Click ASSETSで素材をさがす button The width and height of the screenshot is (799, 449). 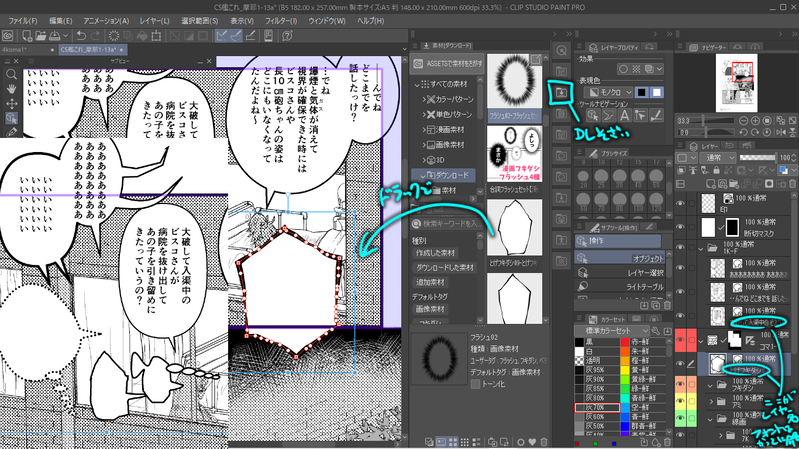click(x=447, y=64)
